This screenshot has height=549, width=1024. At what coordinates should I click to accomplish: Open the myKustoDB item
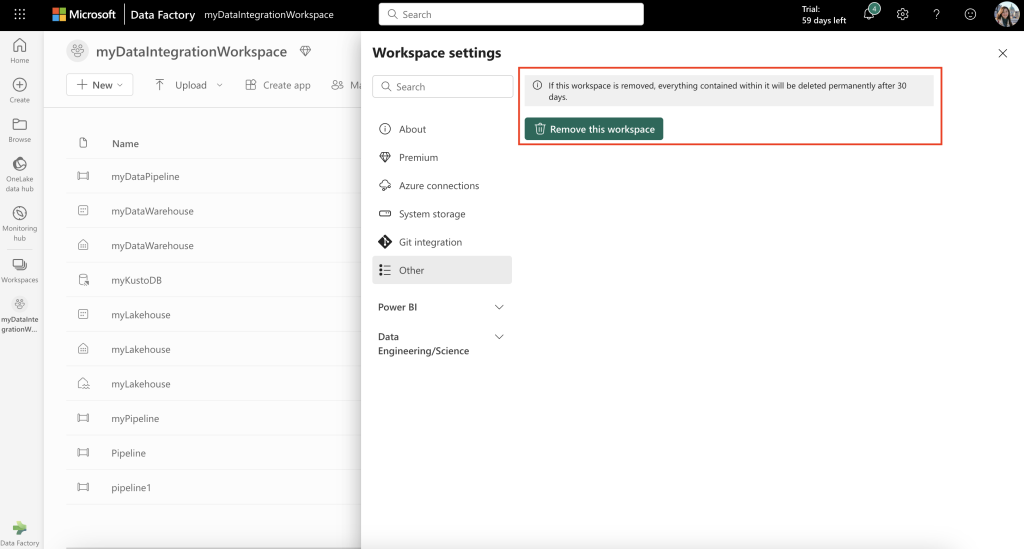136,280
